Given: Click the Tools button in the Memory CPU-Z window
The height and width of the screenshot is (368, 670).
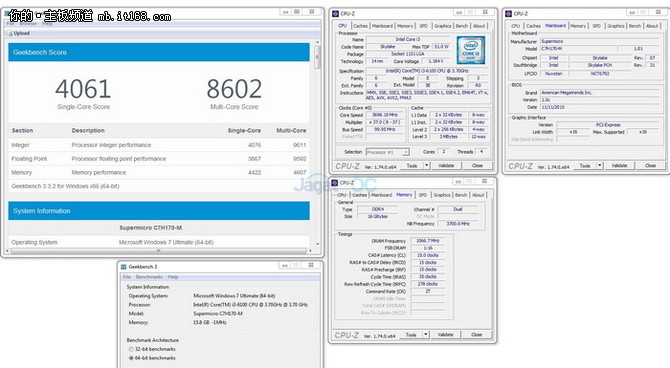Looking at the screenshot, I should 411,335.
